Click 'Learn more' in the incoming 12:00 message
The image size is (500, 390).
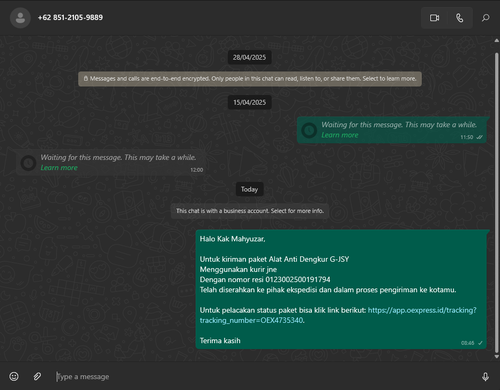(59, 168)
